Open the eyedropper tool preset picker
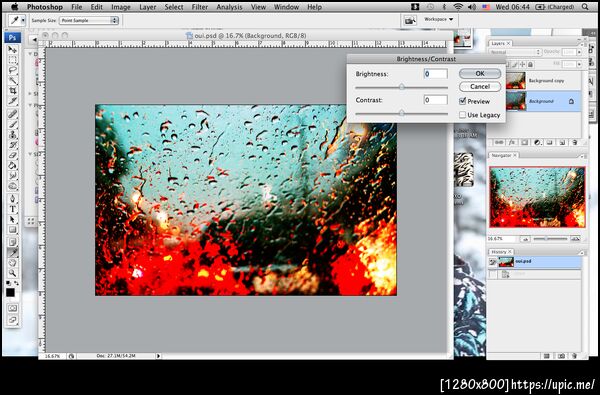Image resolution: width=600 pixels, height=395 pixels. pos(23,20)
